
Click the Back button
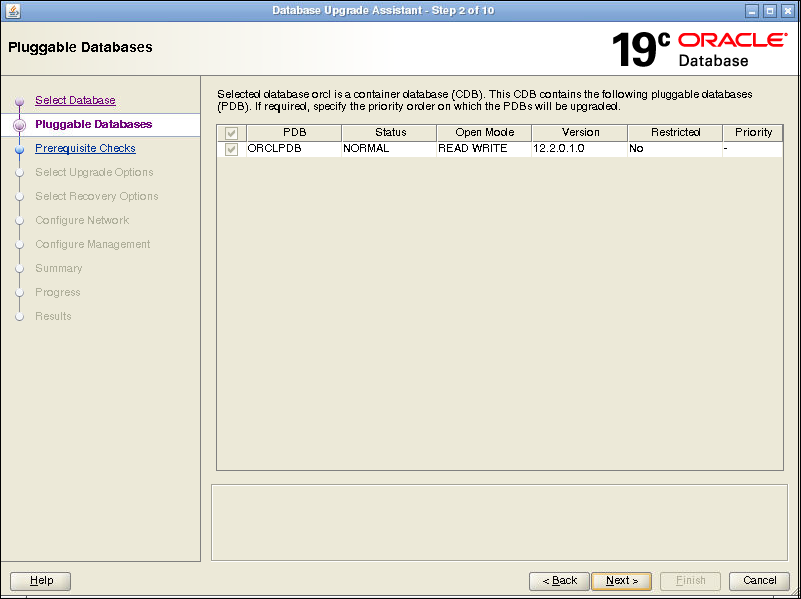559,580
